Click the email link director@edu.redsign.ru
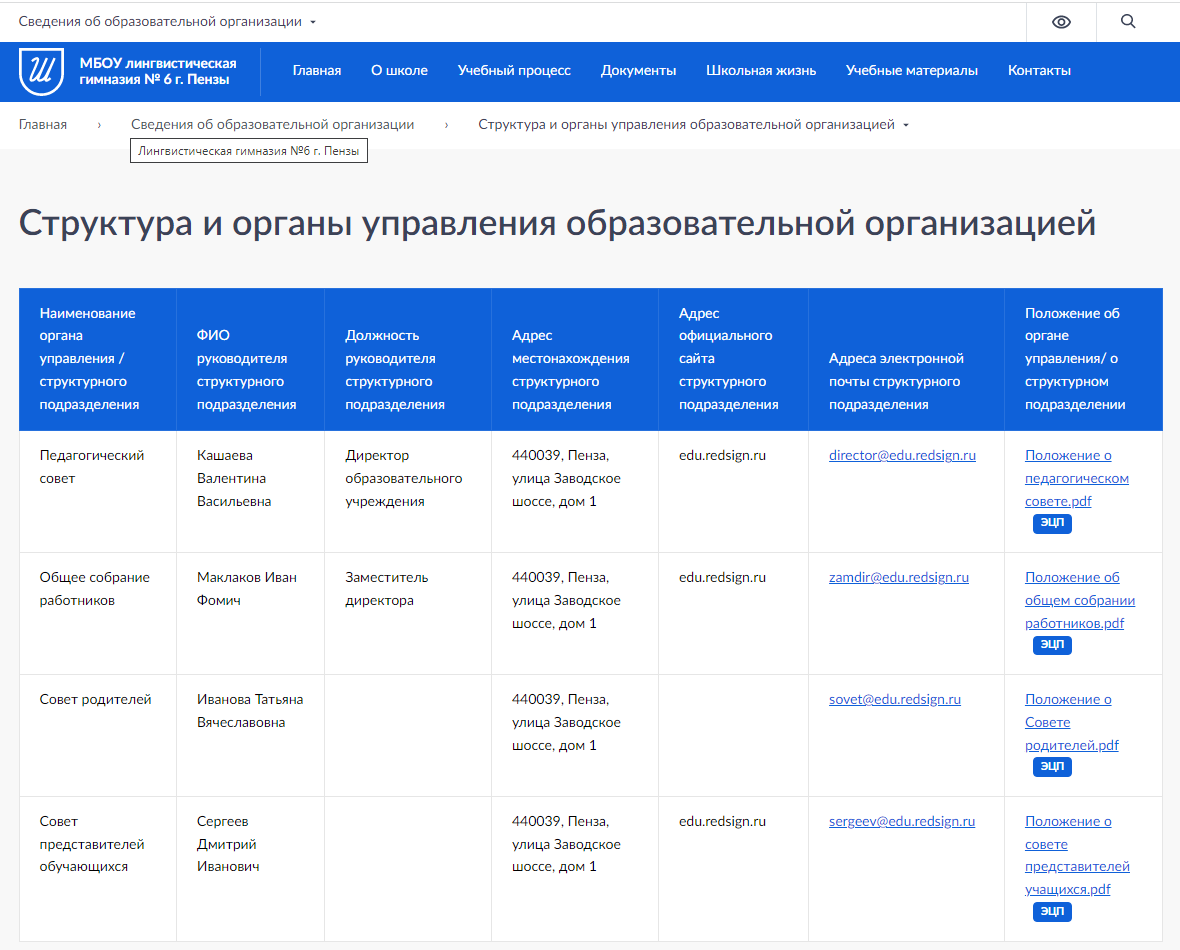This screenshot has height=950, width=1180. [x=901, y=455]
